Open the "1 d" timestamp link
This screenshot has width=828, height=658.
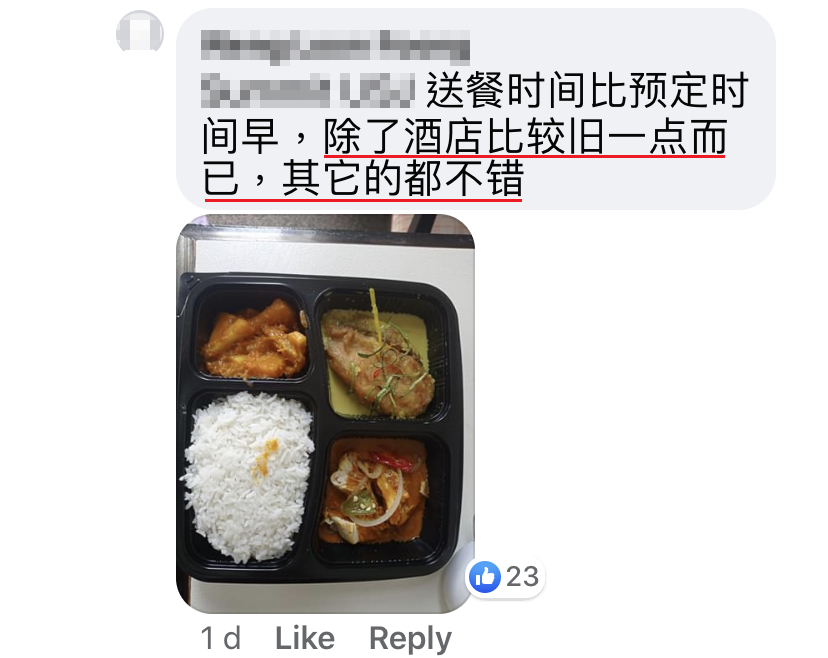221,638
